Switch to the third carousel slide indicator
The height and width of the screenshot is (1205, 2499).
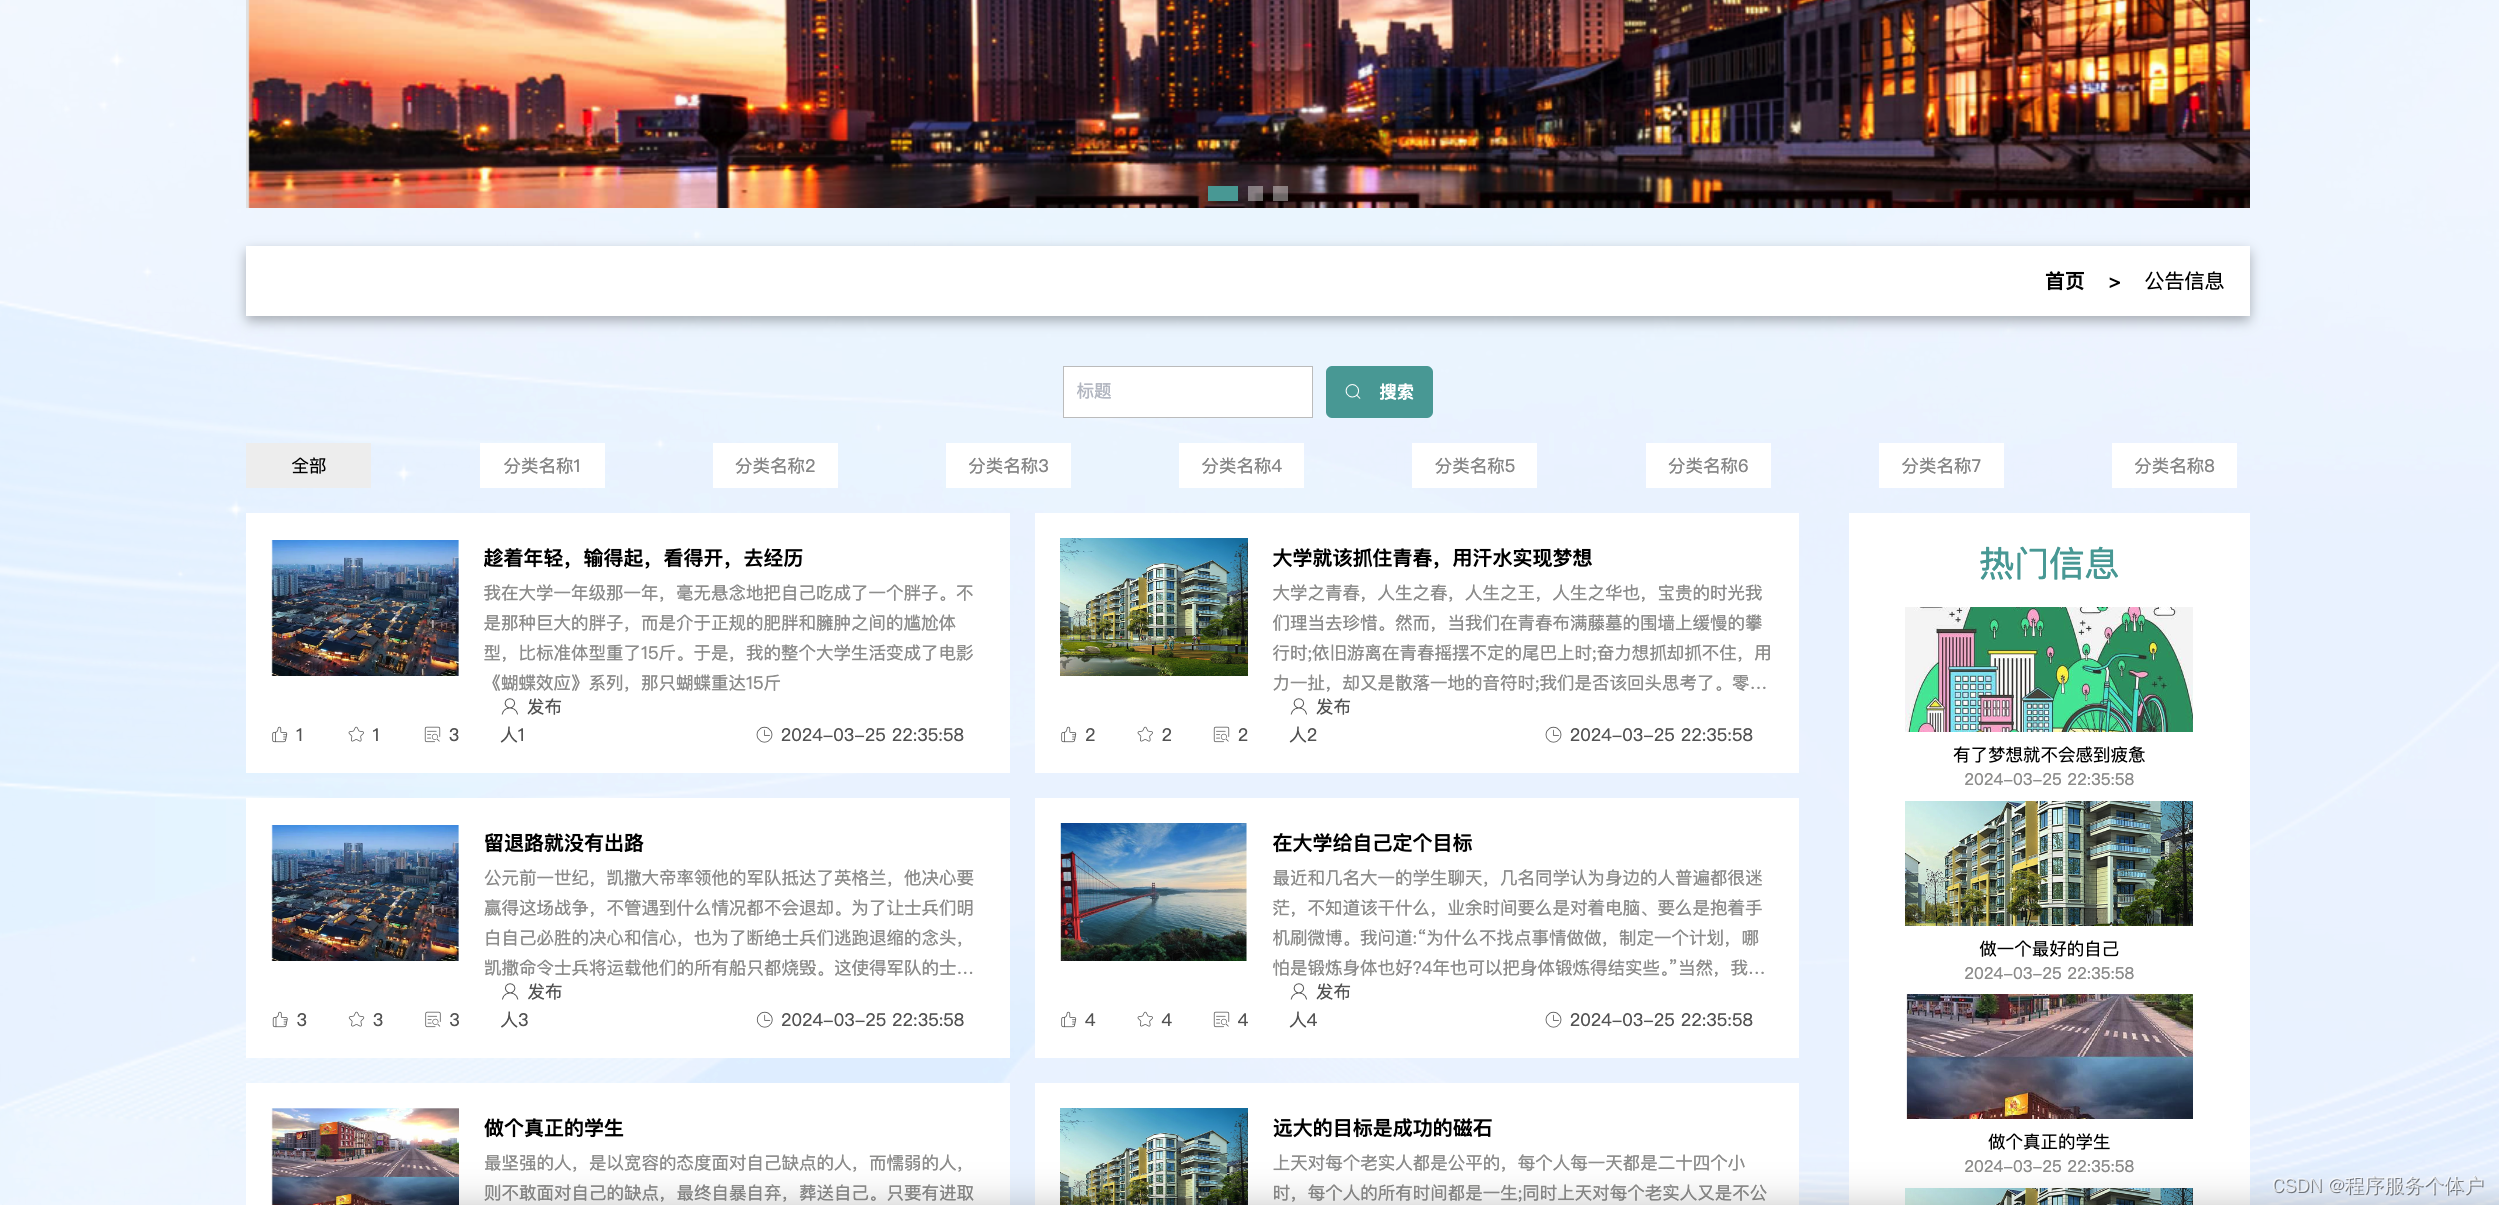click(x=1280, y=194)
